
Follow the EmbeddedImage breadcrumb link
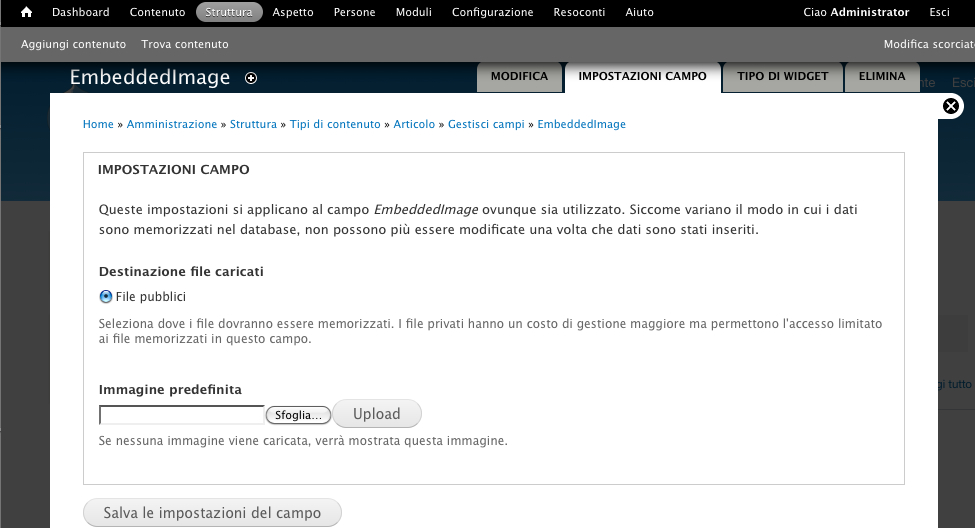click(x=581, y=124)
